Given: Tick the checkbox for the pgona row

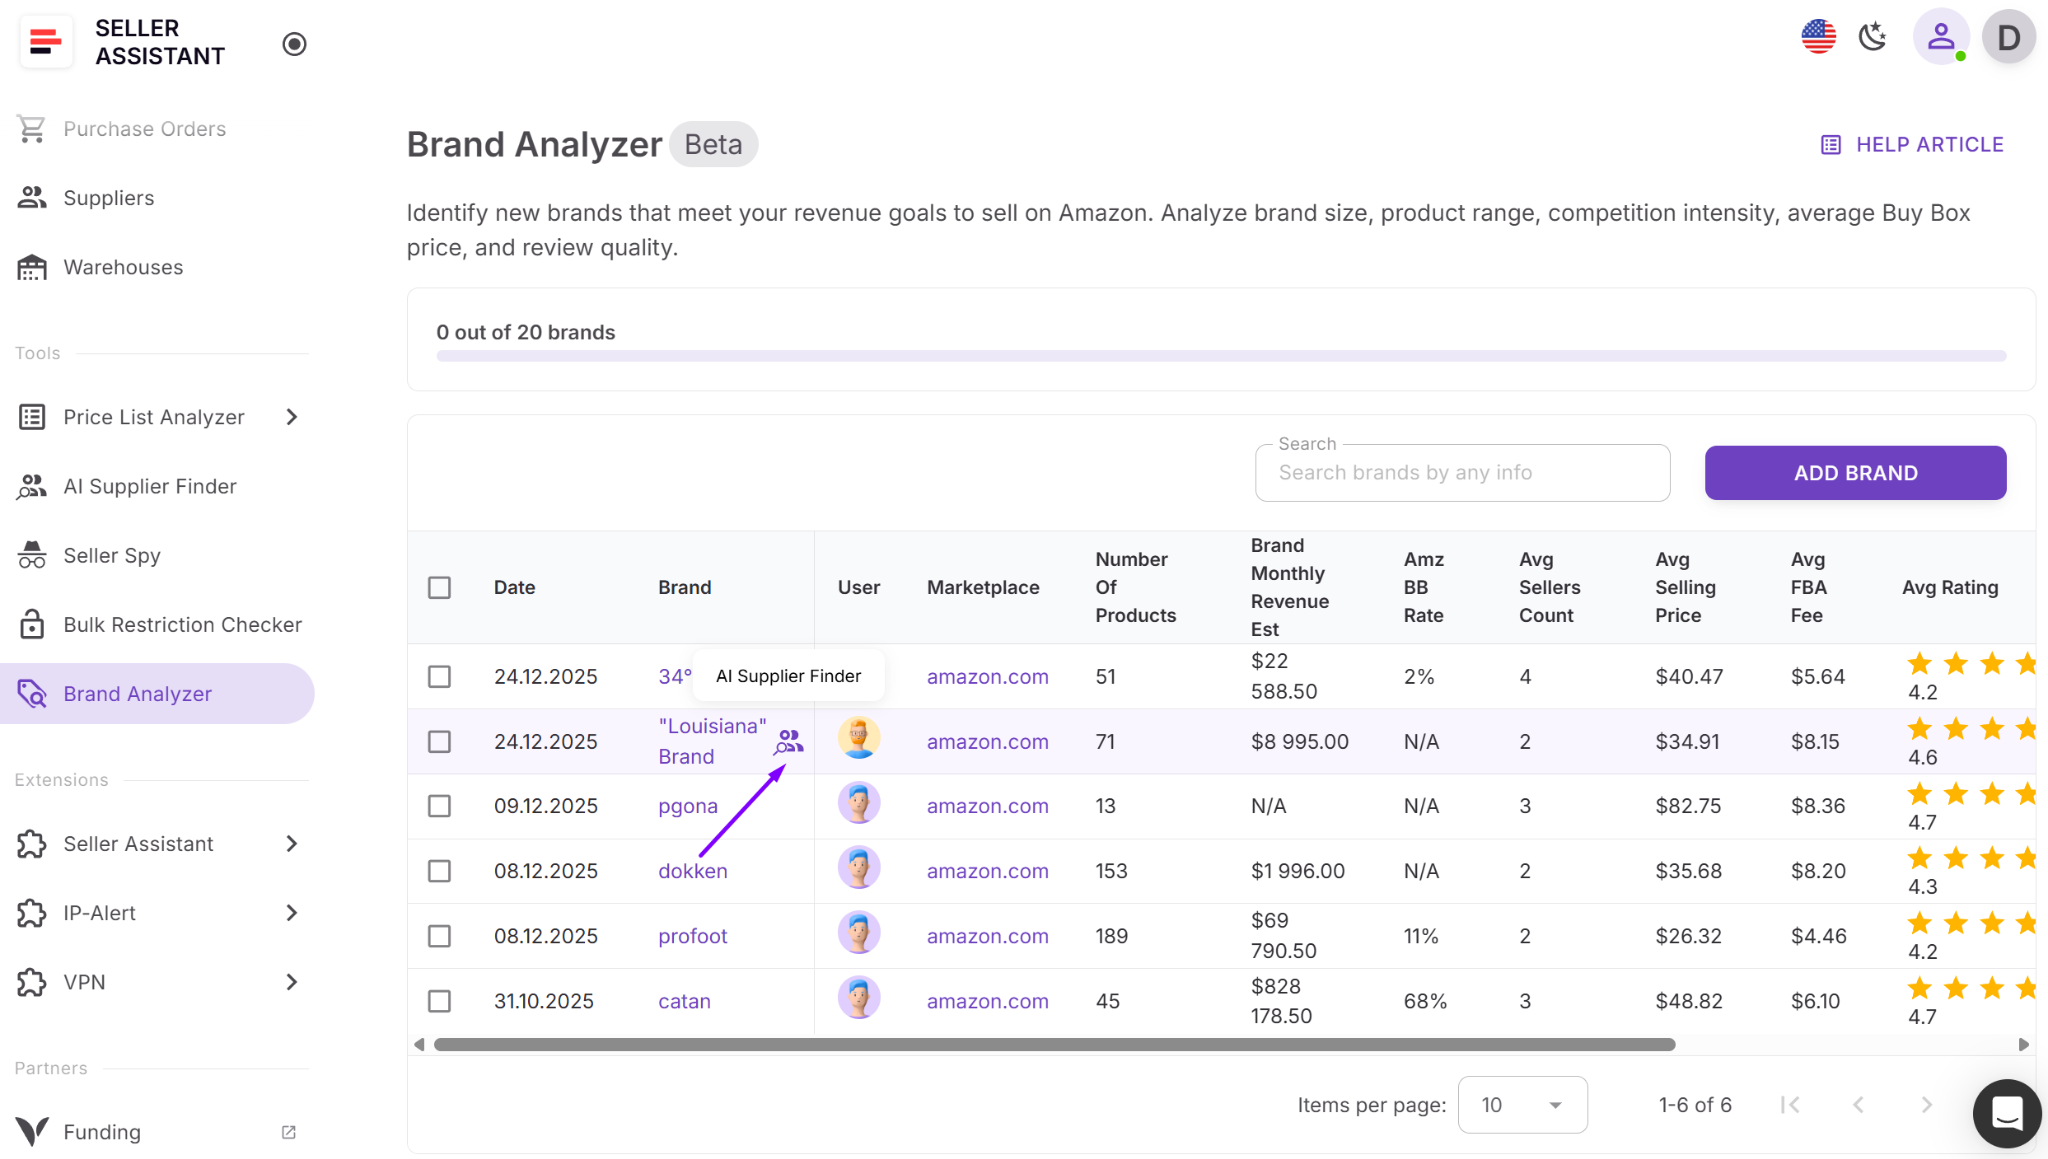Looking at the screenshot, I should pos(439,805).
